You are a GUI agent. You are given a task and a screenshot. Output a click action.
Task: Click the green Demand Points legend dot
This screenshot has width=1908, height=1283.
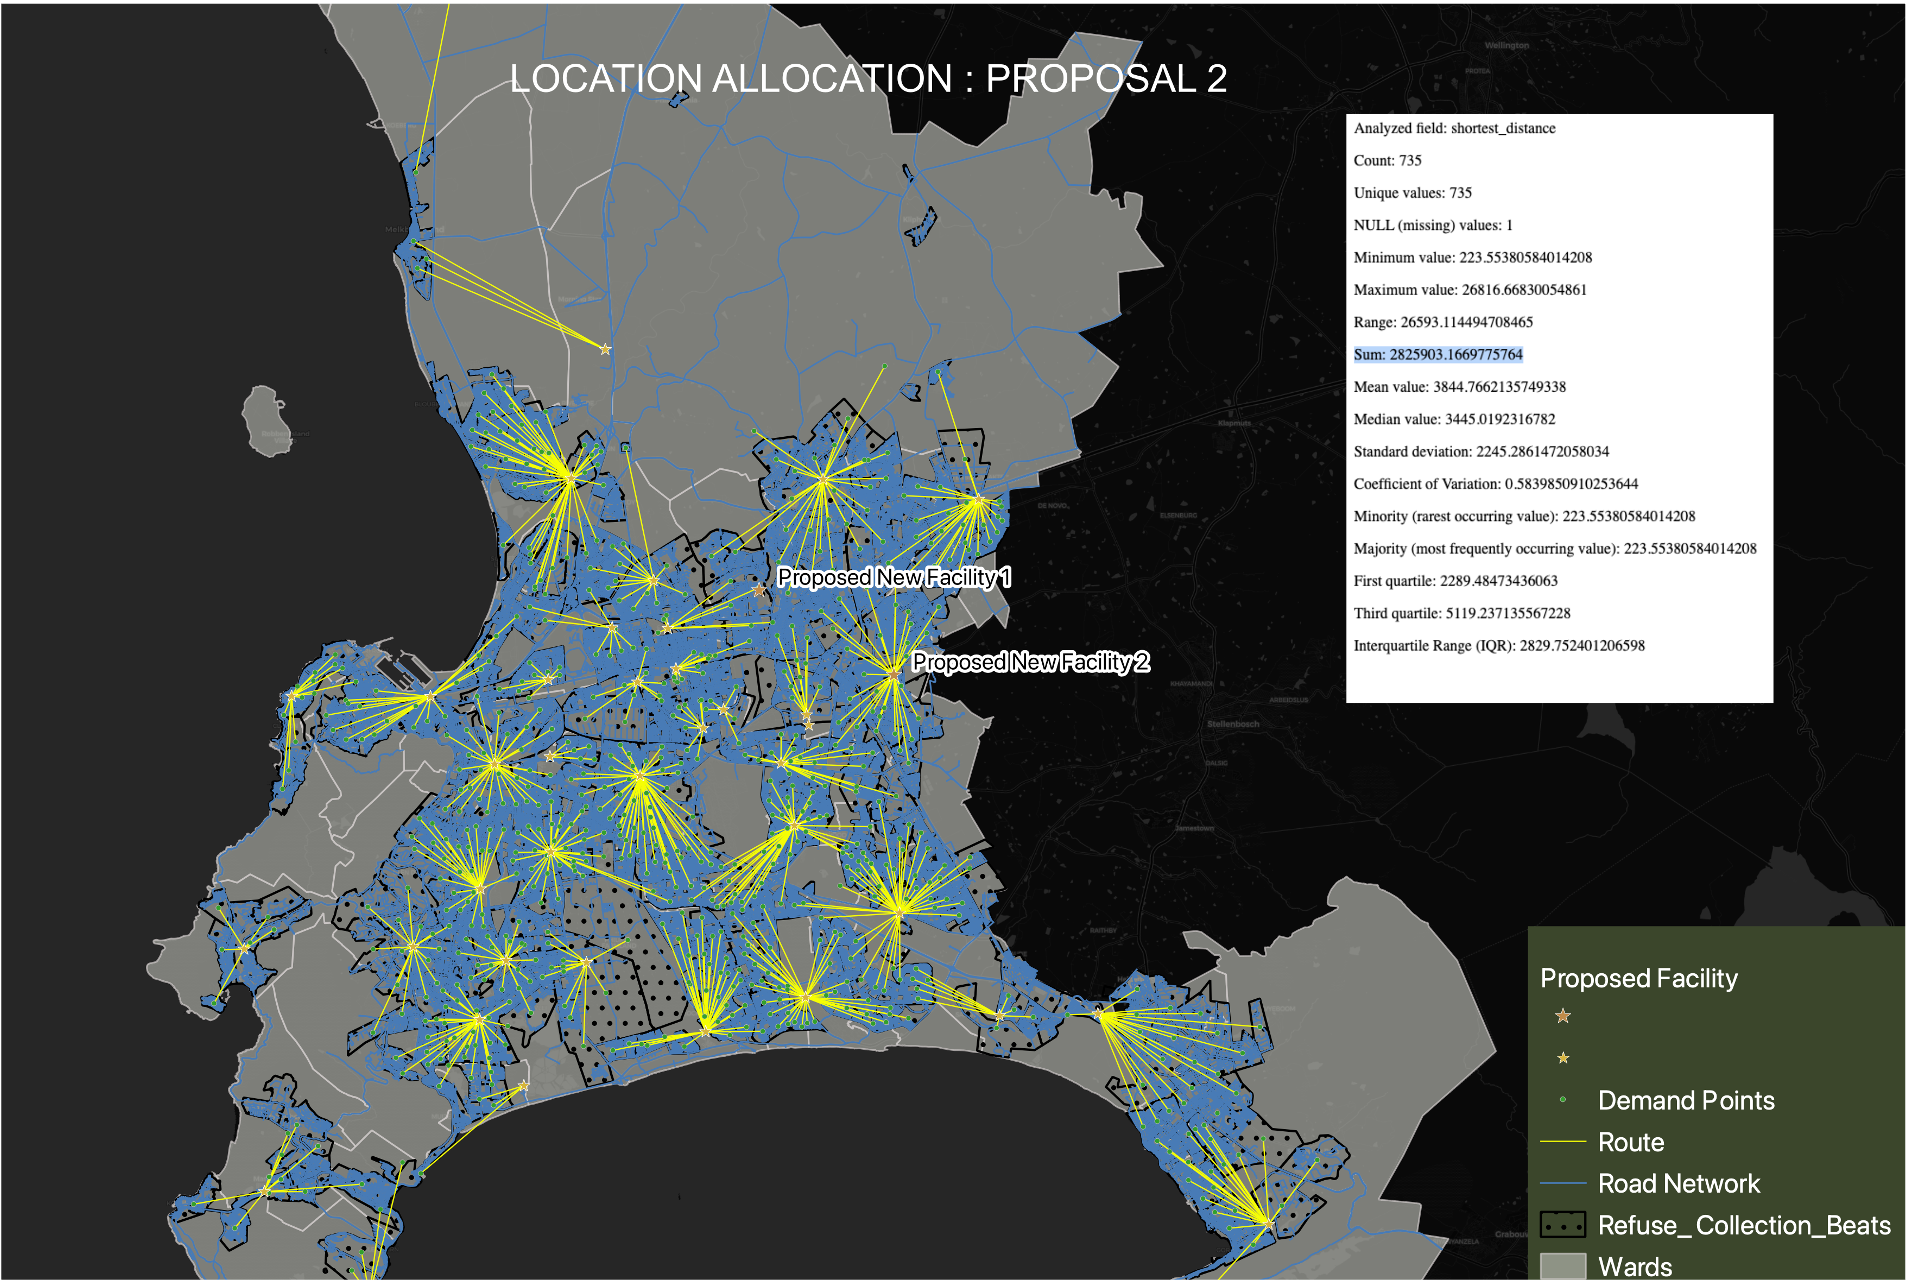[1563, 1100]
